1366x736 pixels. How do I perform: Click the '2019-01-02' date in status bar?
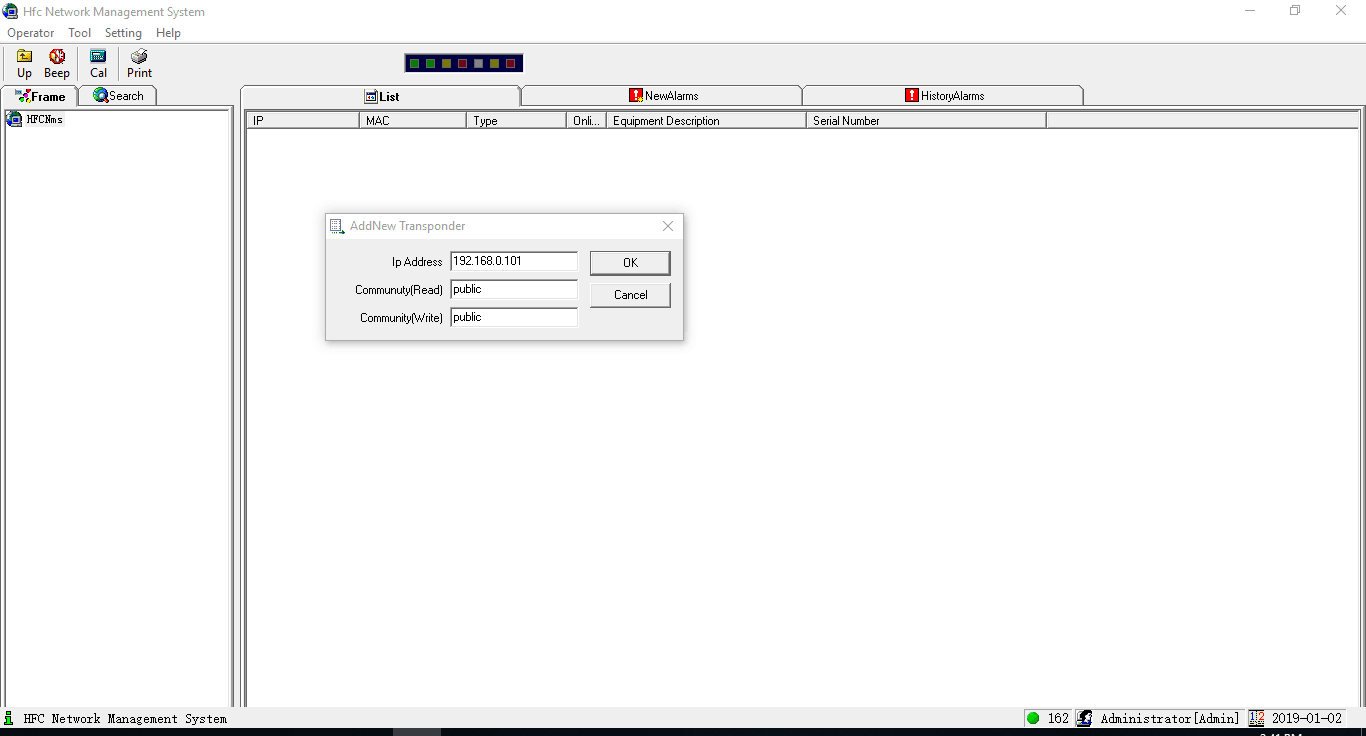pos(1307,718)
